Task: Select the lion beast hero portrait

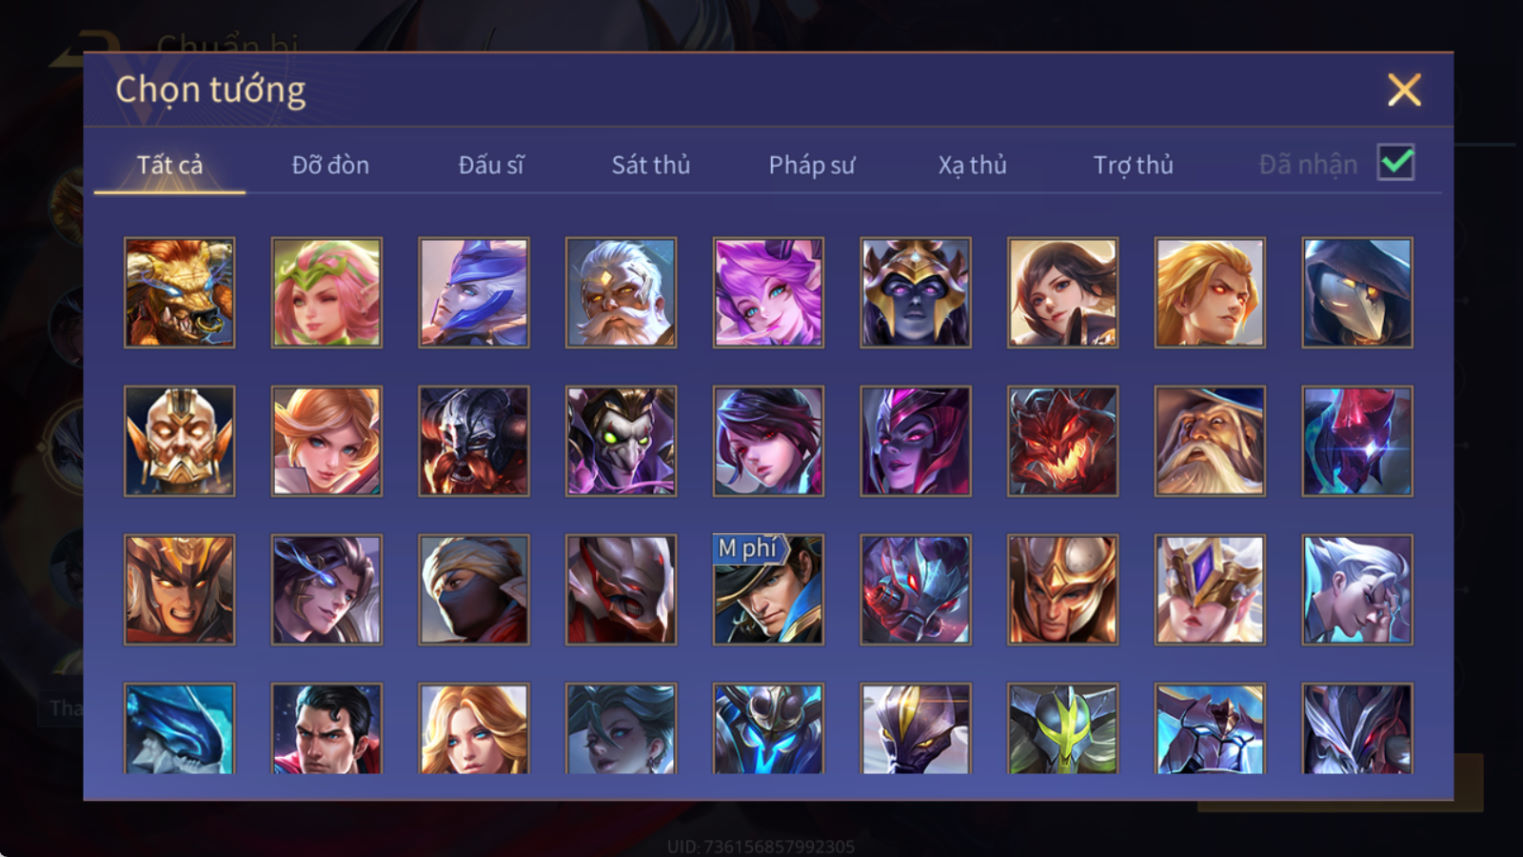Action: tap(179, 292)
